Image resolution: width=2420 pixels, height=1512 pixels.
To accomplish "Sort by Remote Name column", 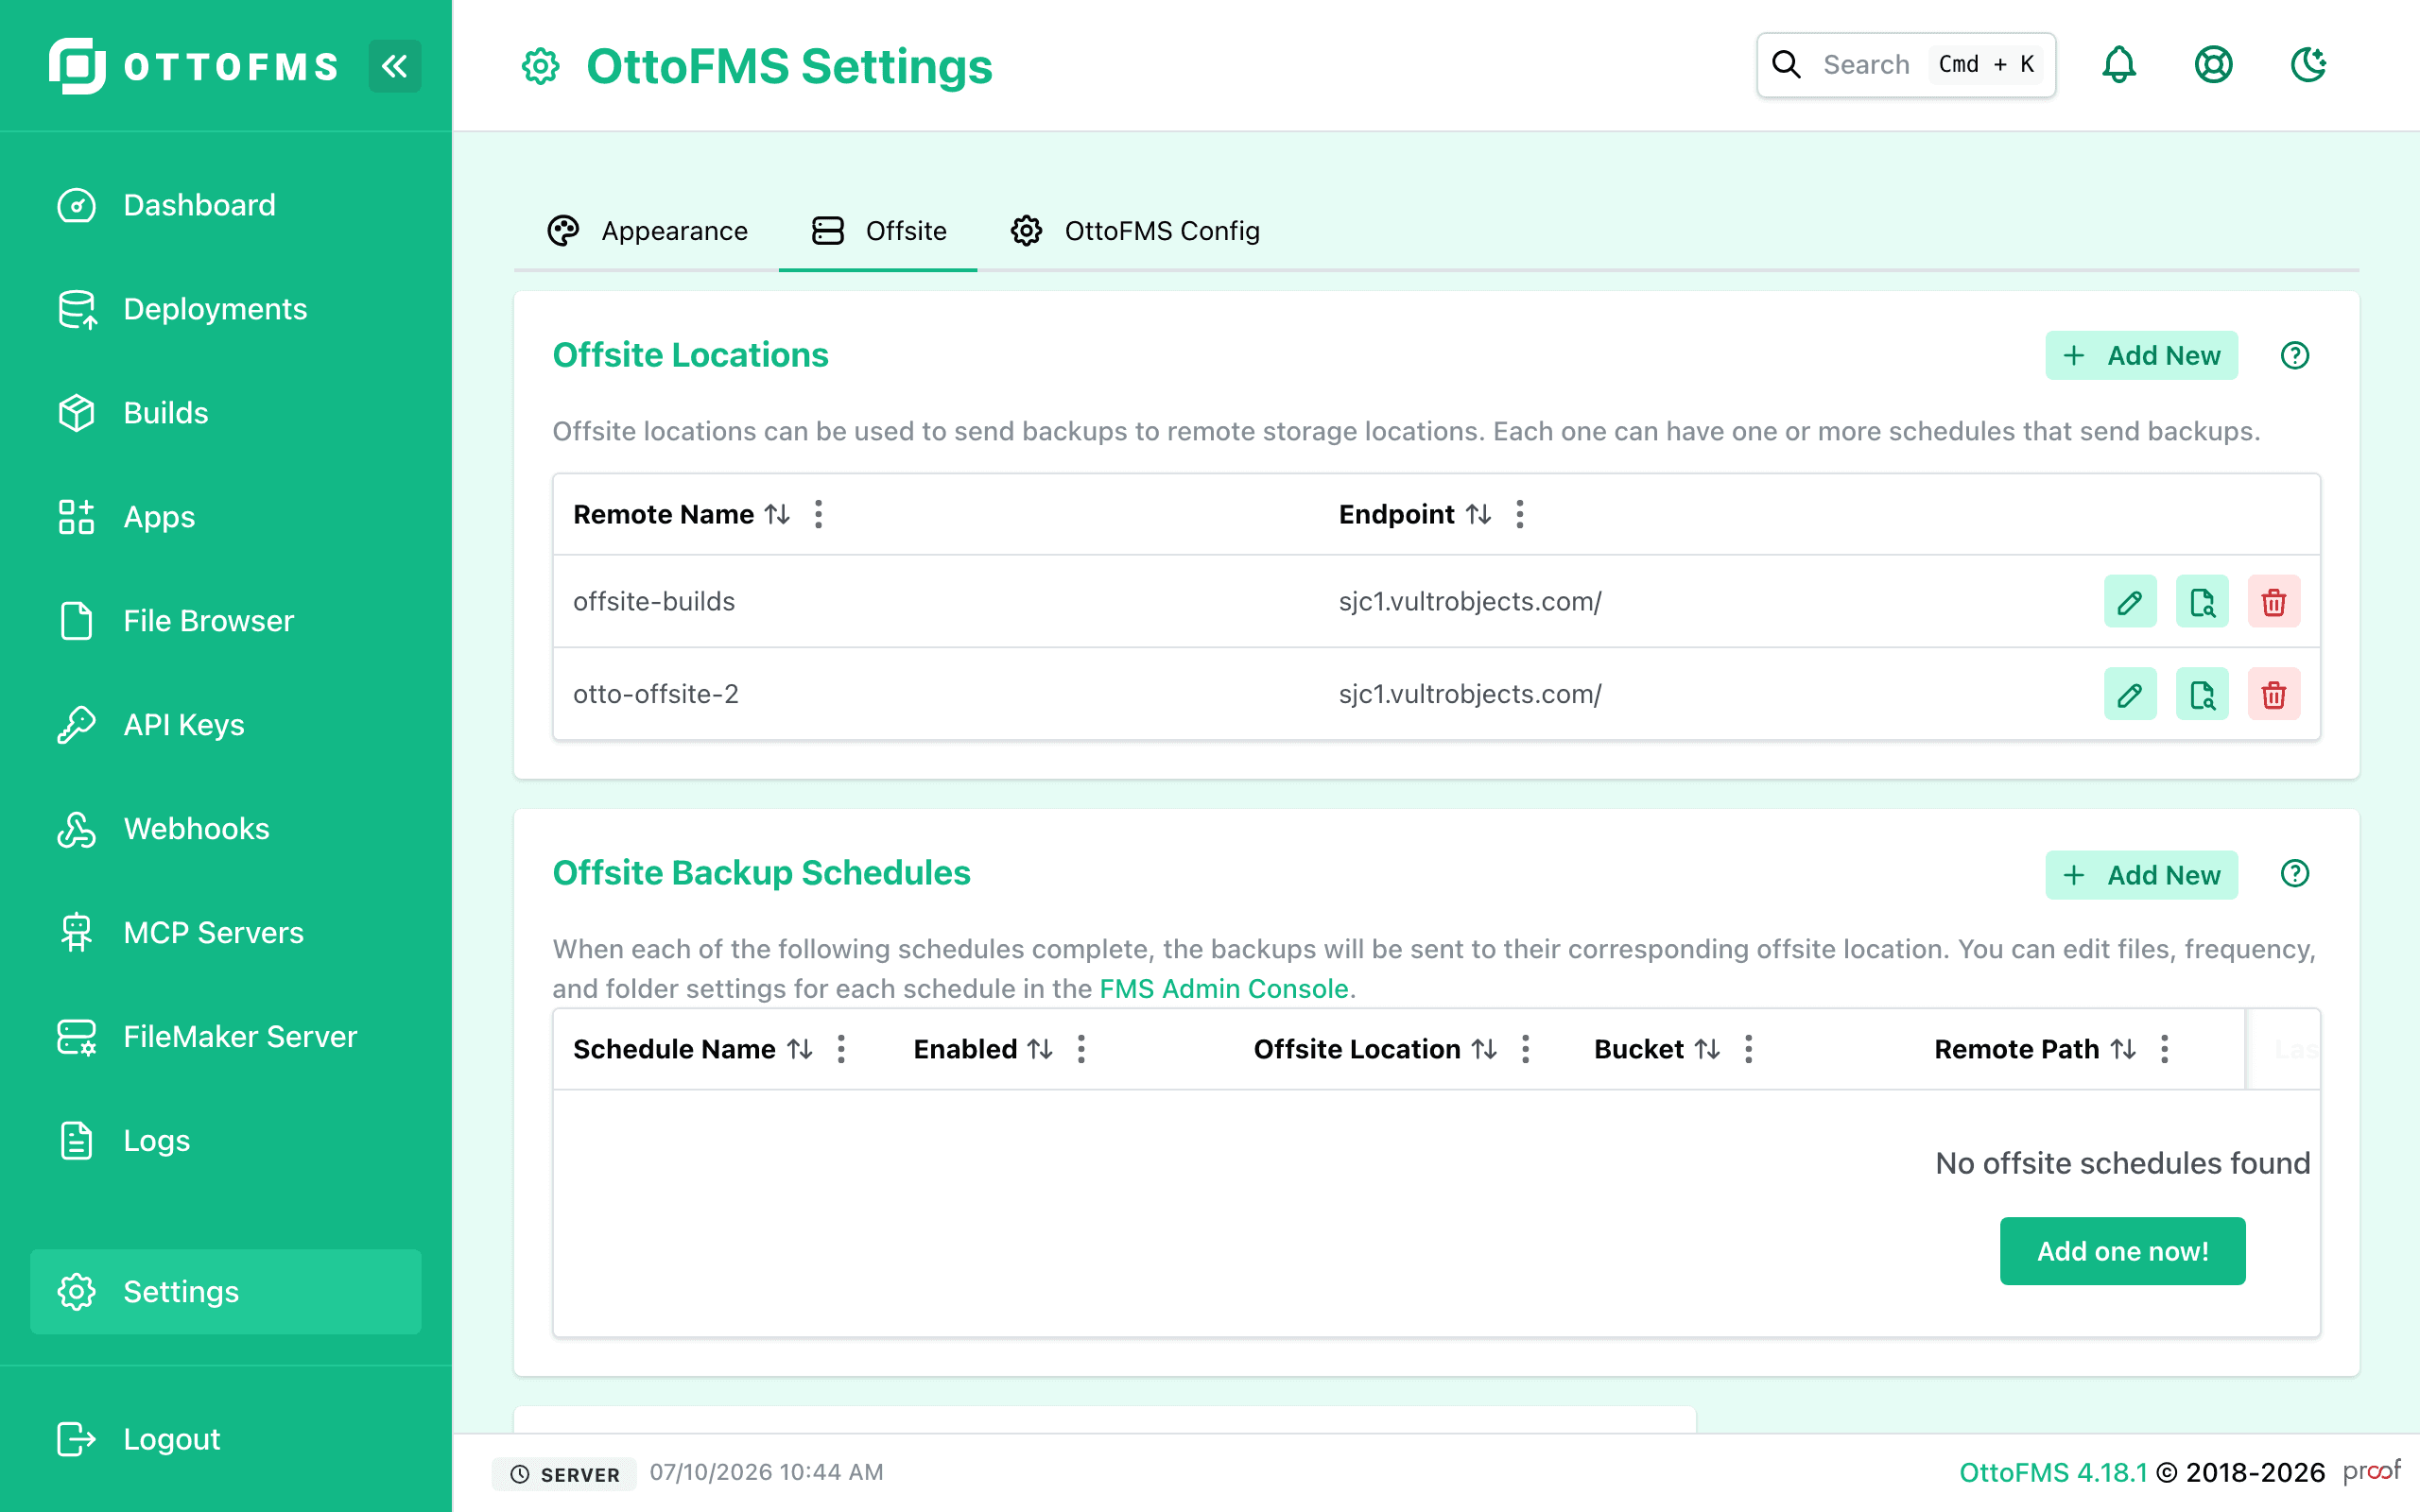I will point(777,514).
